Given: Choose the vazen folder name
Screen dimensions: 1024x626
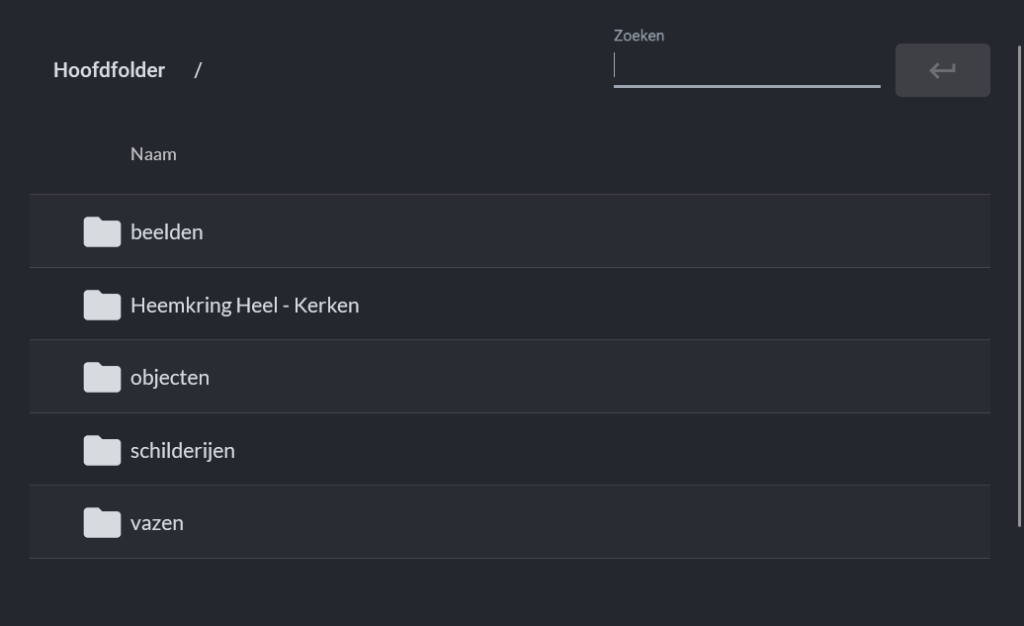Looking at the screenshot, I should [x=157, y=523].
